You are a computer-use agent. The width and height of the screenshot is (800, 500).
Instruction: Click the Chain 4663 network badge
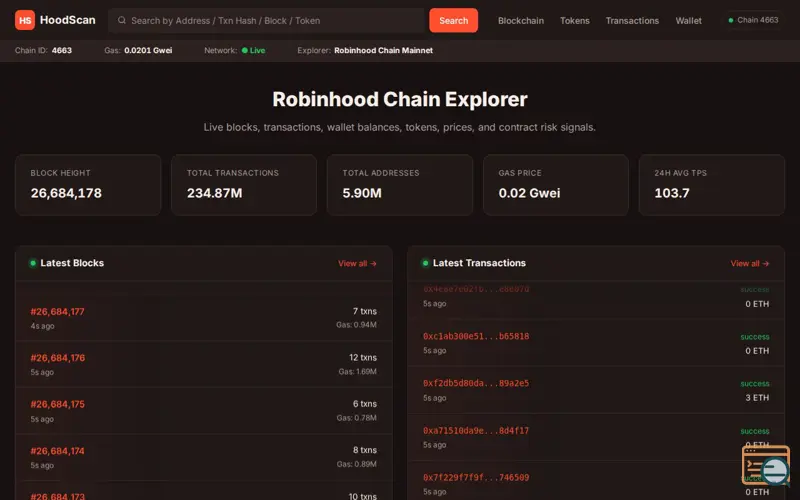tap(753, 20)
